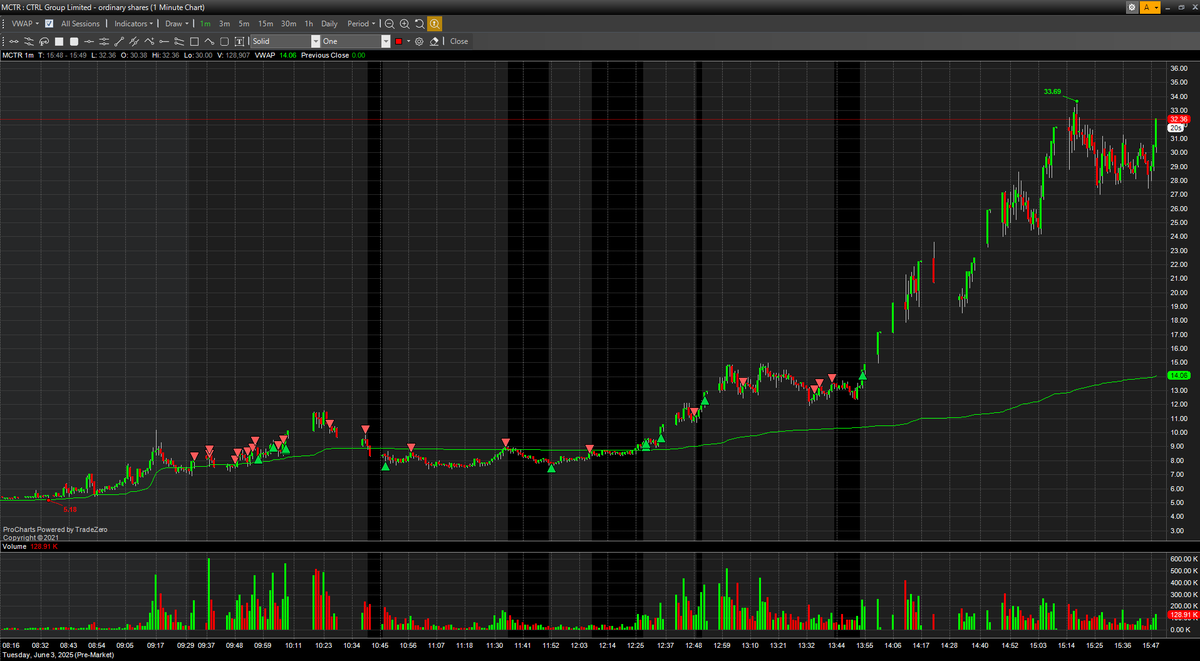Select the diagonal trend line tool
This screenshot has width=1200, height=661.
(x=119, y=41)
